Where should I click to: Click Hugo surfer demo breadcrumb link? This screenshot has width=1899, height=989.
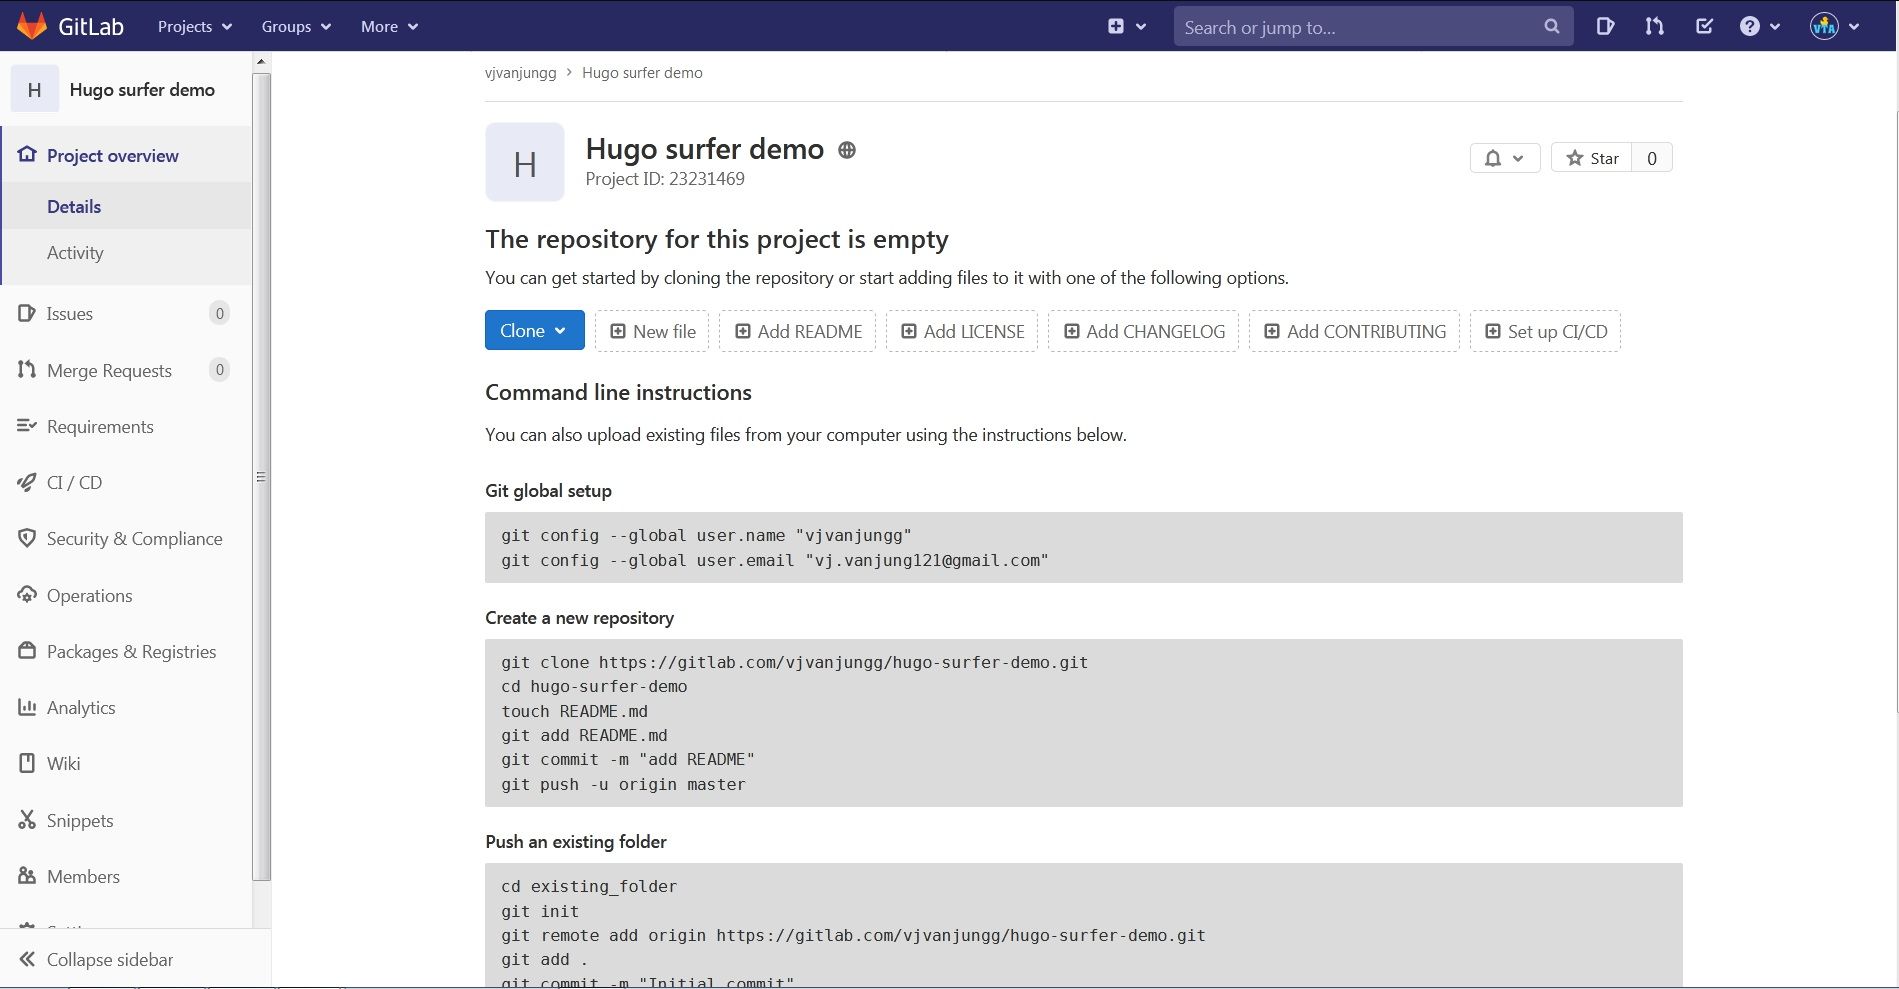click(x=642, y=73)
